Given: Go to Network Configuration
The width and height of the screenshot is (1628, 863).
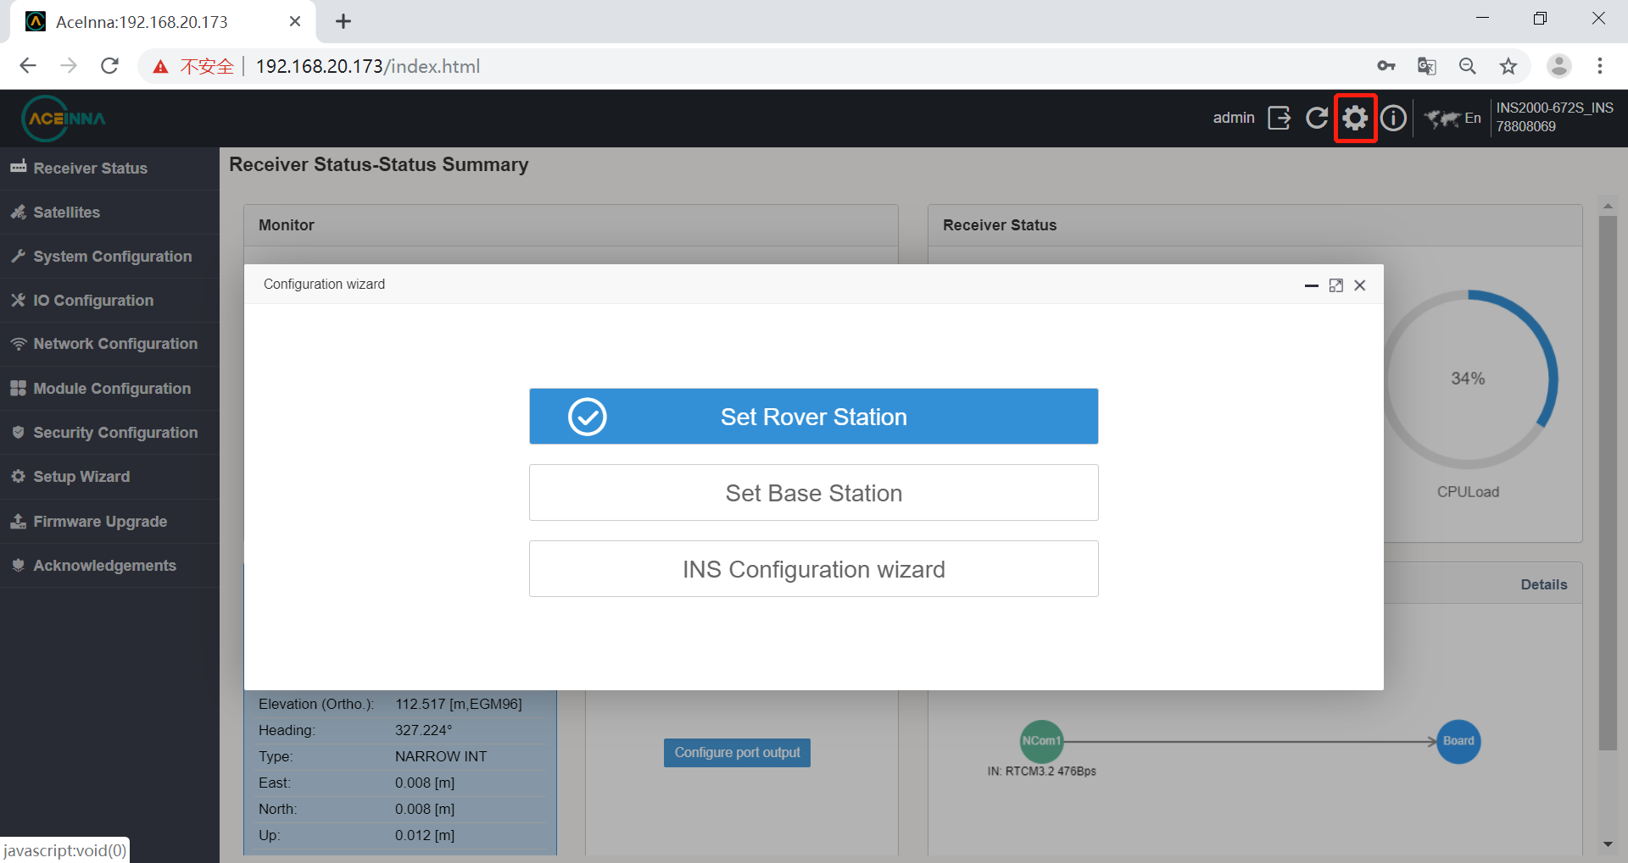Looking at the screenshot, I should click(110, 344).
